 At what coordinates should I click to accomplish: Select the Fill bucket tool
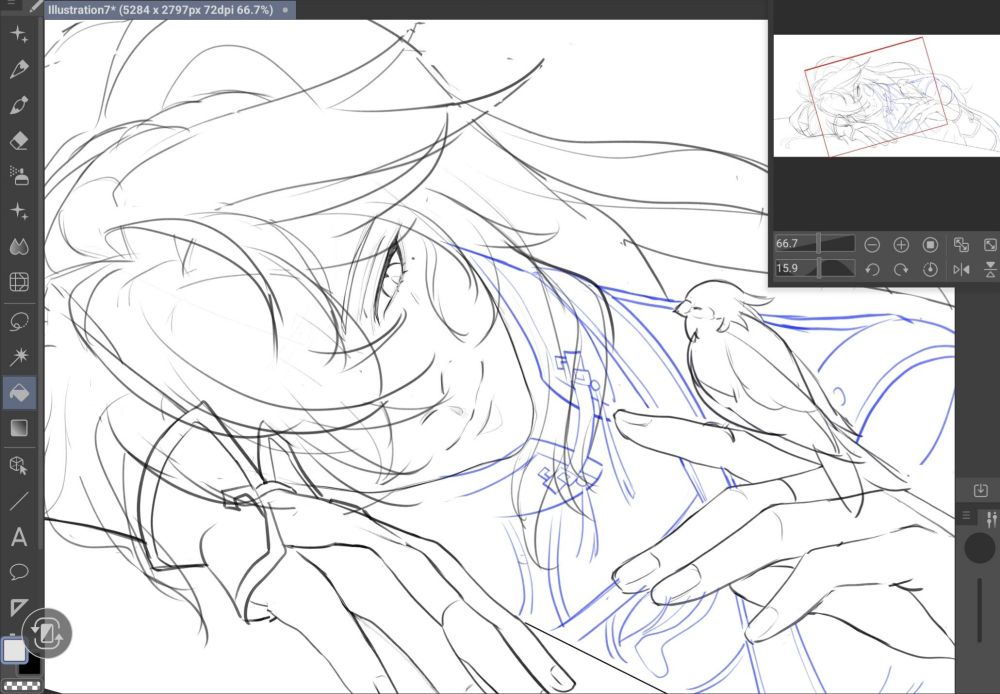point(19,392)
